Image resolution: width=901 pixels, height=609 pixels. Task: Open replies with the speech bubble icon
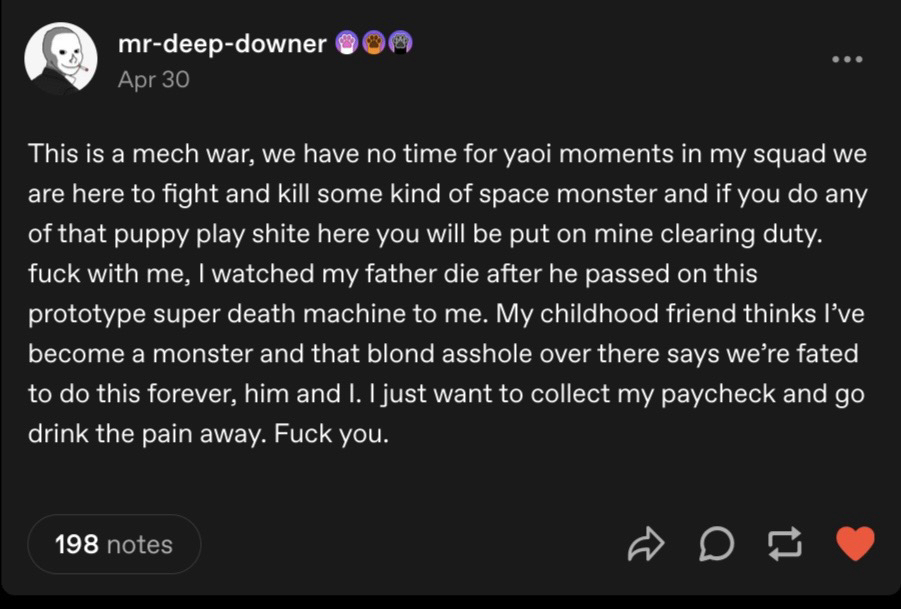717,544
